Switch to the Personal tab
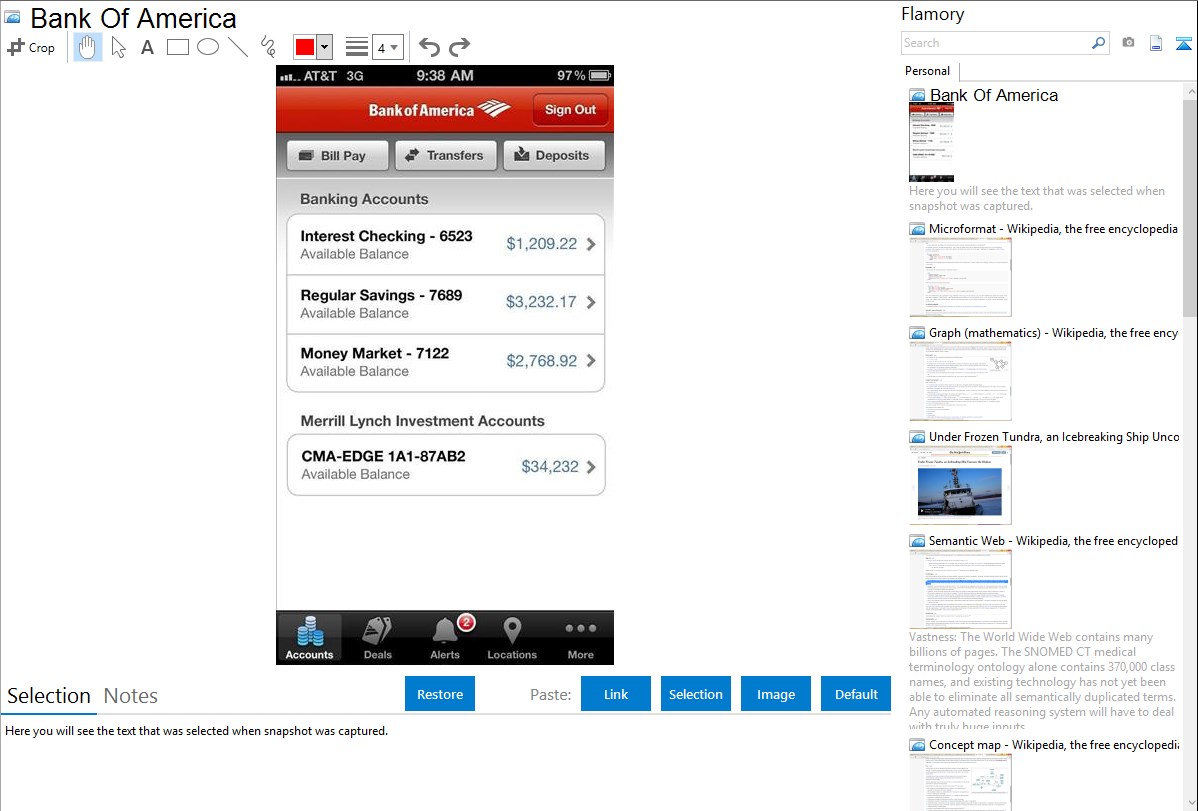Viewport: 1198px width, 811px height. [x=928, y=71]
